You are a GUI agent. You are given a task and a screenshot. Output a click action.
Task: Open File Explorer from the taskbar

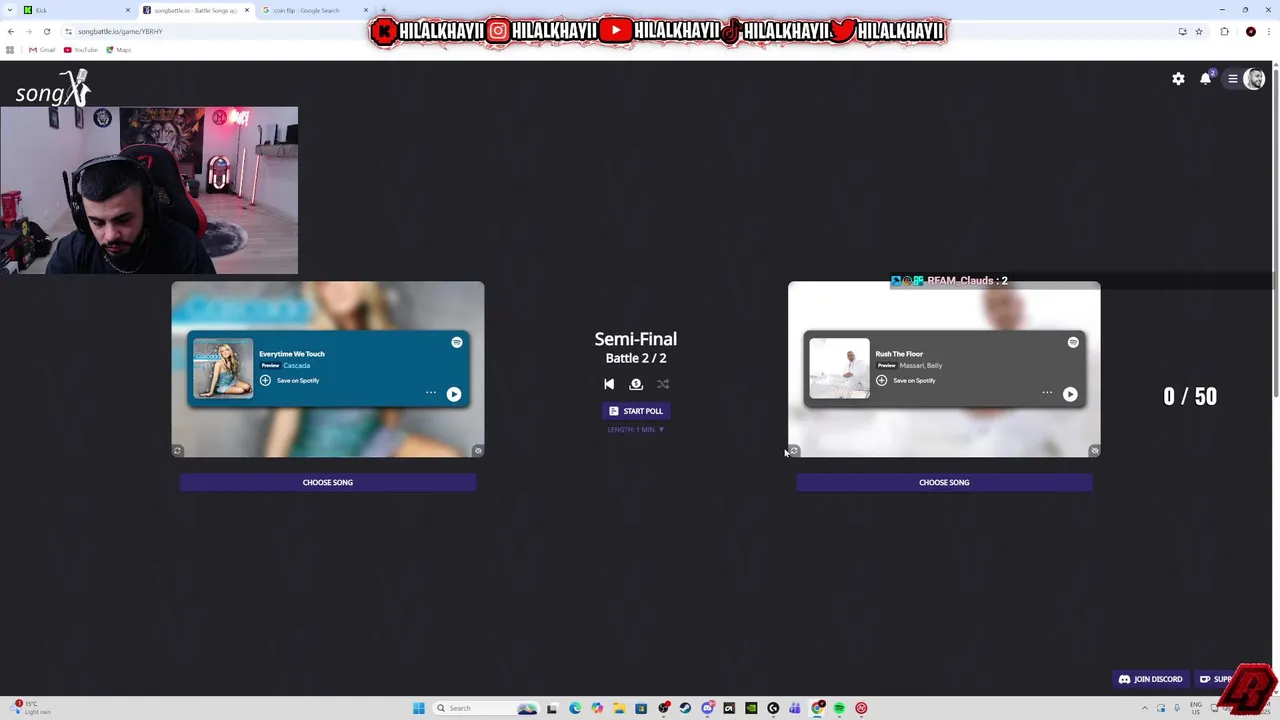619,708
